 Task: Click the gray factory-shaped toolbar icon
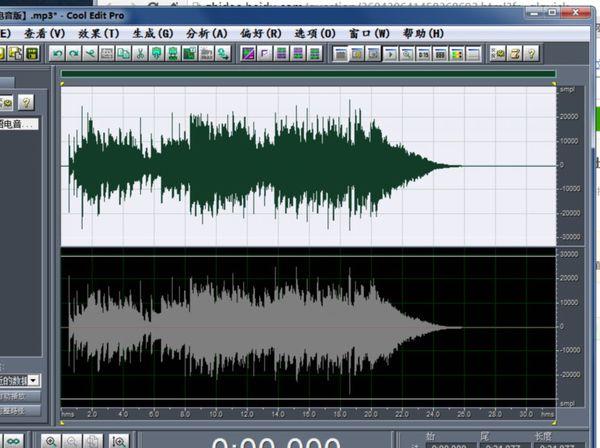coord(206,54)
